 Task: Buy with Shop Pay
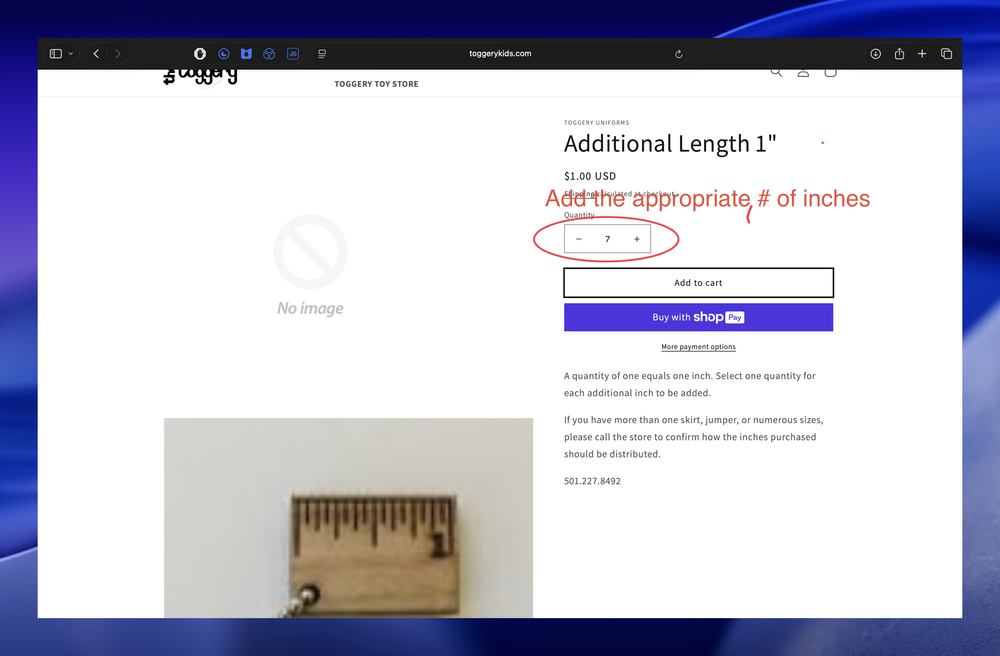click(698, 317)
